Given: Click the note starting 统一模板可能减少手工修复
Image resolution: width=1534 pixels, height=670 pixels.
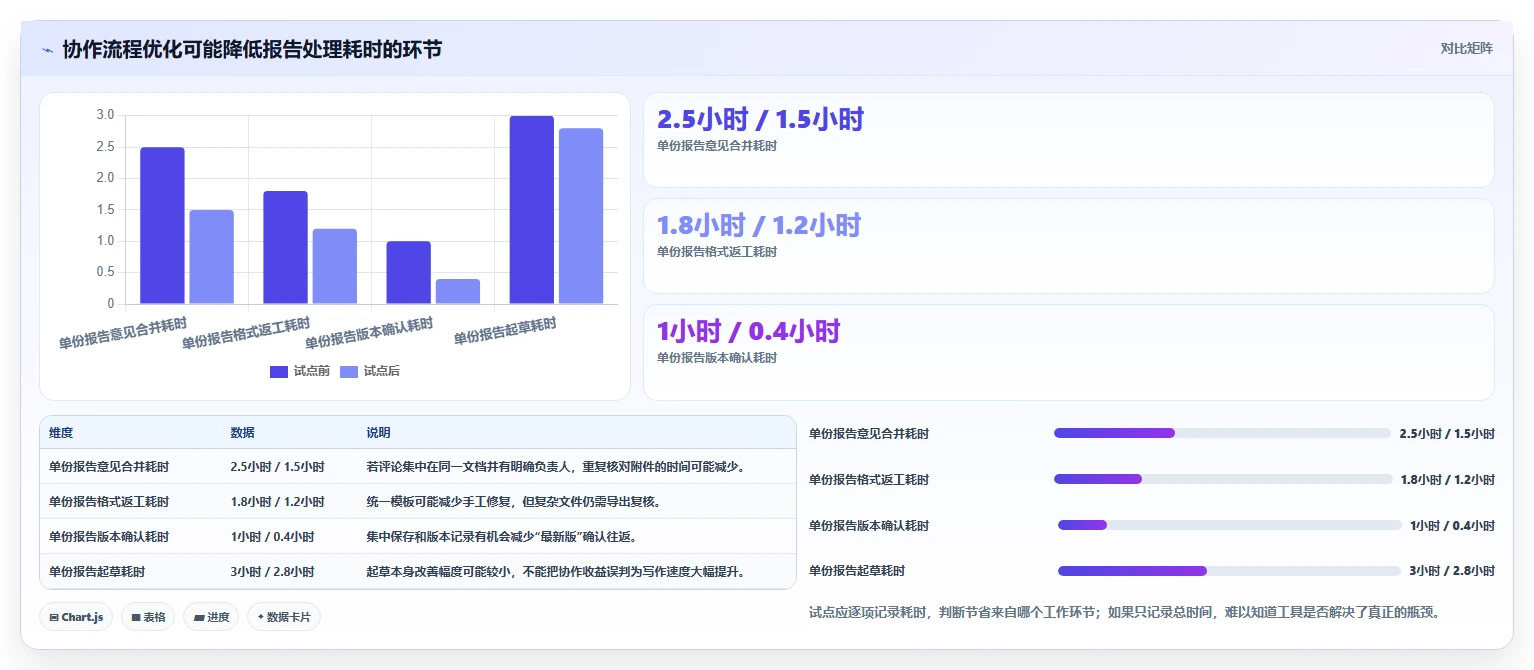Looking at the screenshot, I should point(513,502).
